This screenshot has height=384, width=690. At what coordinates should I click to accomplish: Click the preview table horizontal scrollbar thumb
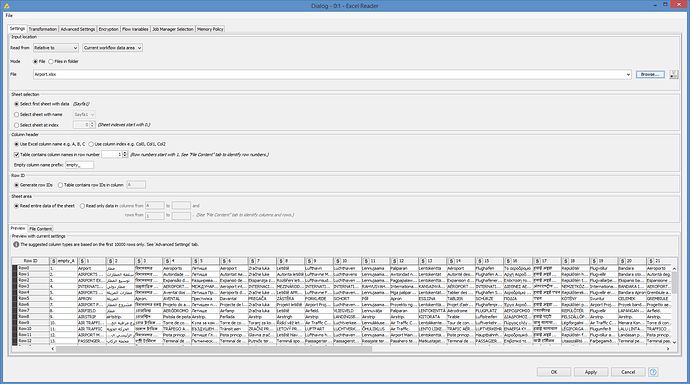point(214,349)
